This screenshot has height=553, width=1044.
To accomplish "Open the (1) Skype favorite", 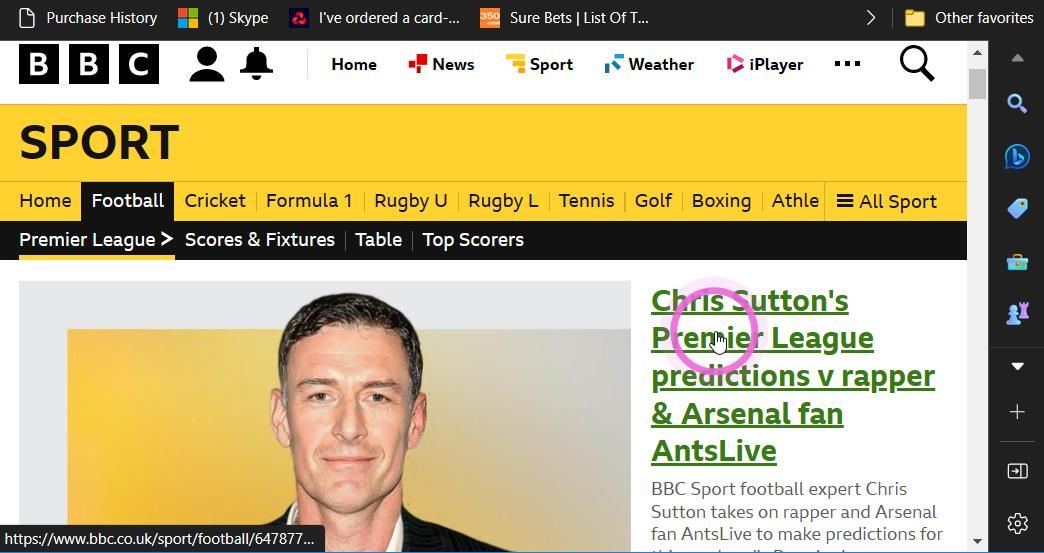I will tap(224, 18).
